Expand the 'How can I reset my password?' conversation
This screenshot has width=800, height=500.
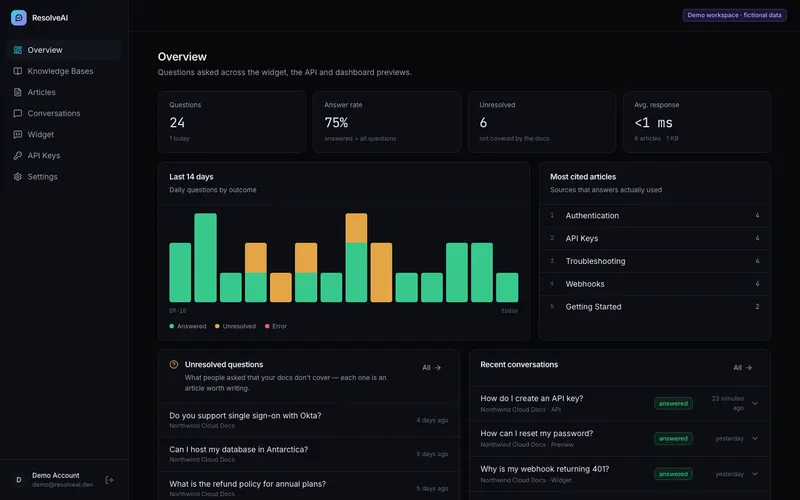[x=755, y=438]
